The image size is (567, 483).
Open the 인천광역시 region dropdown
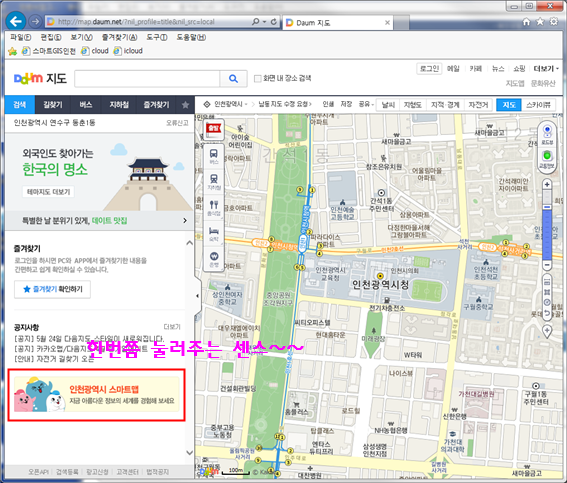tap(231, 104)
